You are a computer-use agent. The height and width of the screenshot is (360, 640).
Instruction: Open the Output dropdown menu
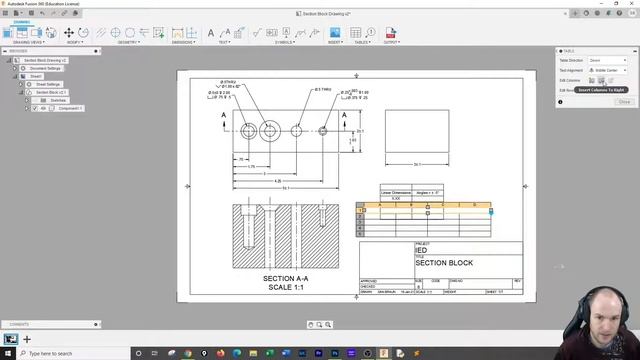coord(392,42)
